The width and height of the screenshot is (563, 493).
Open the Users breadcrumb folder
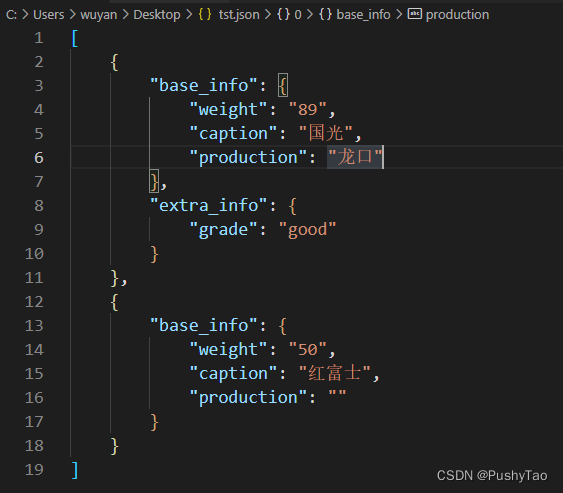(48, 15)
